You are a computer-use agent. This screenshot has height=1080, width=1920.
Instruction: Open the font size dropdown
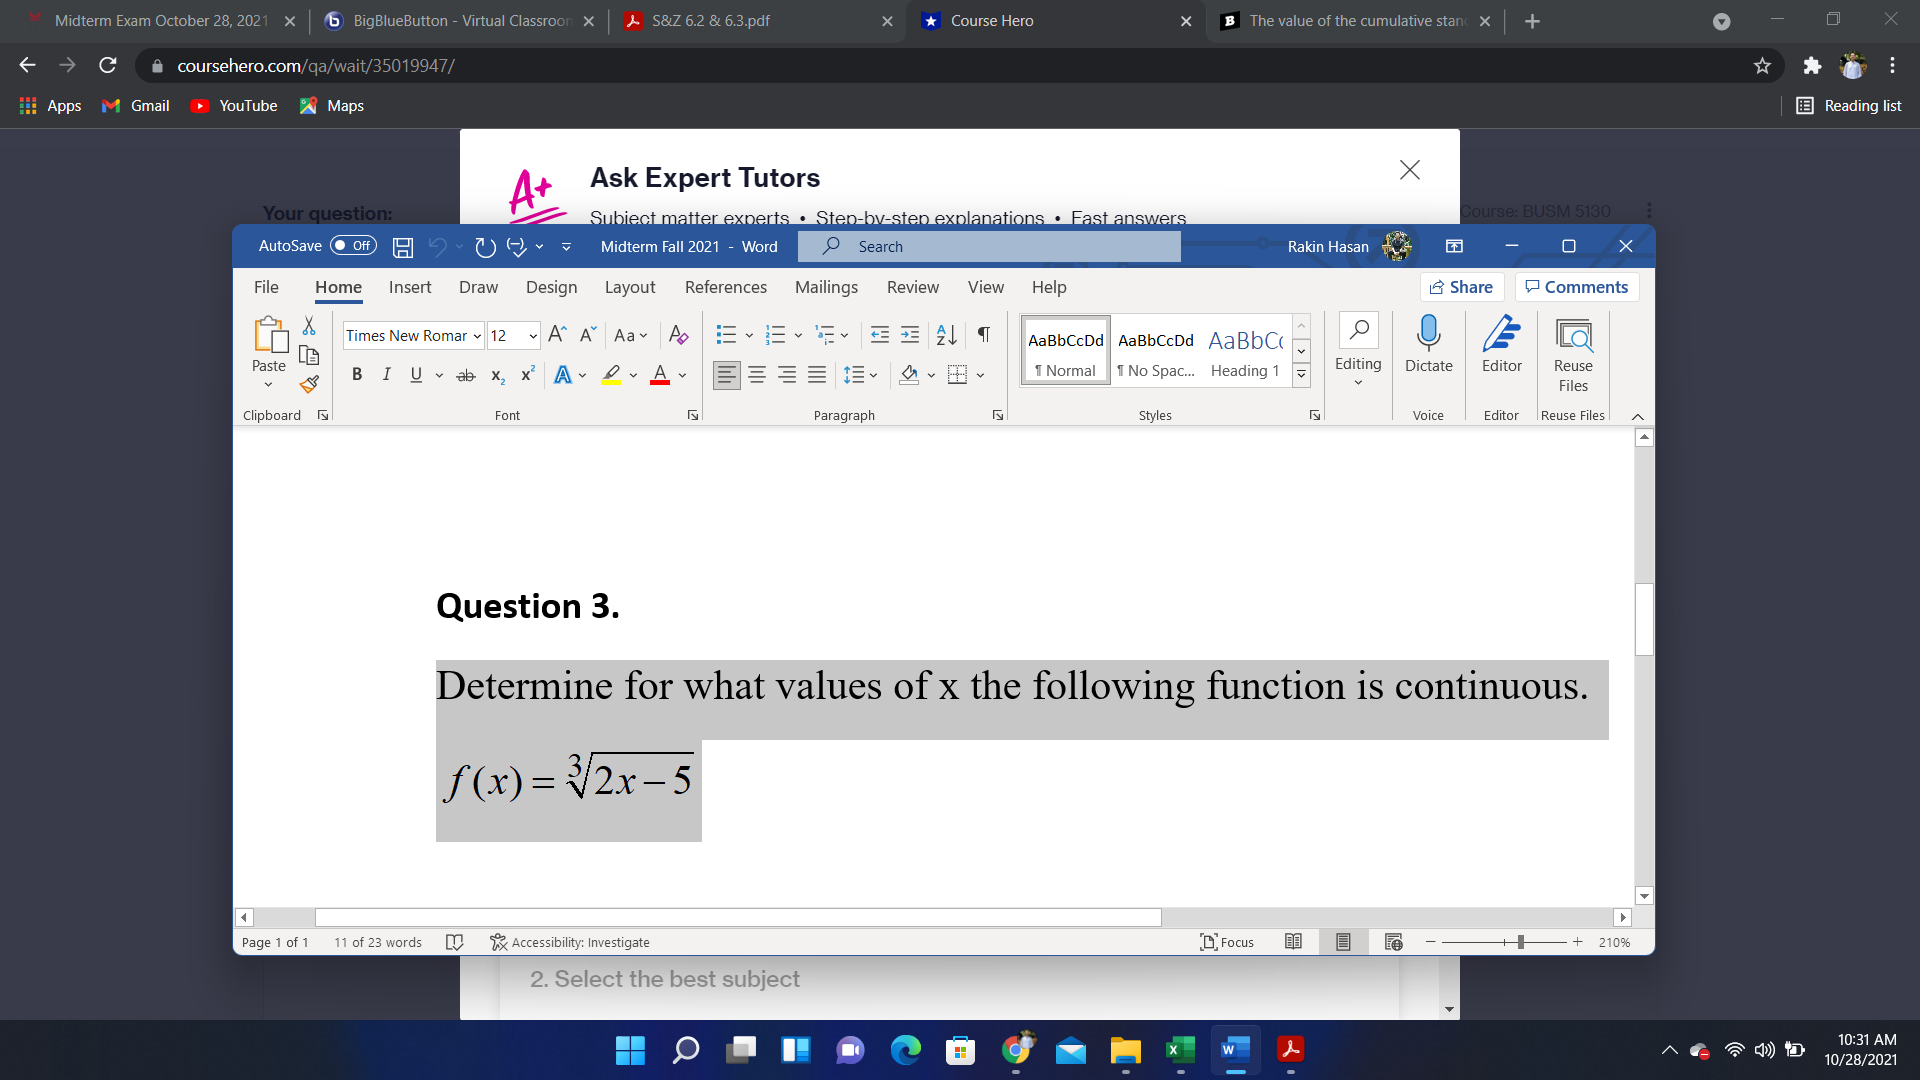pyautogui.click(x=531, y=335)
